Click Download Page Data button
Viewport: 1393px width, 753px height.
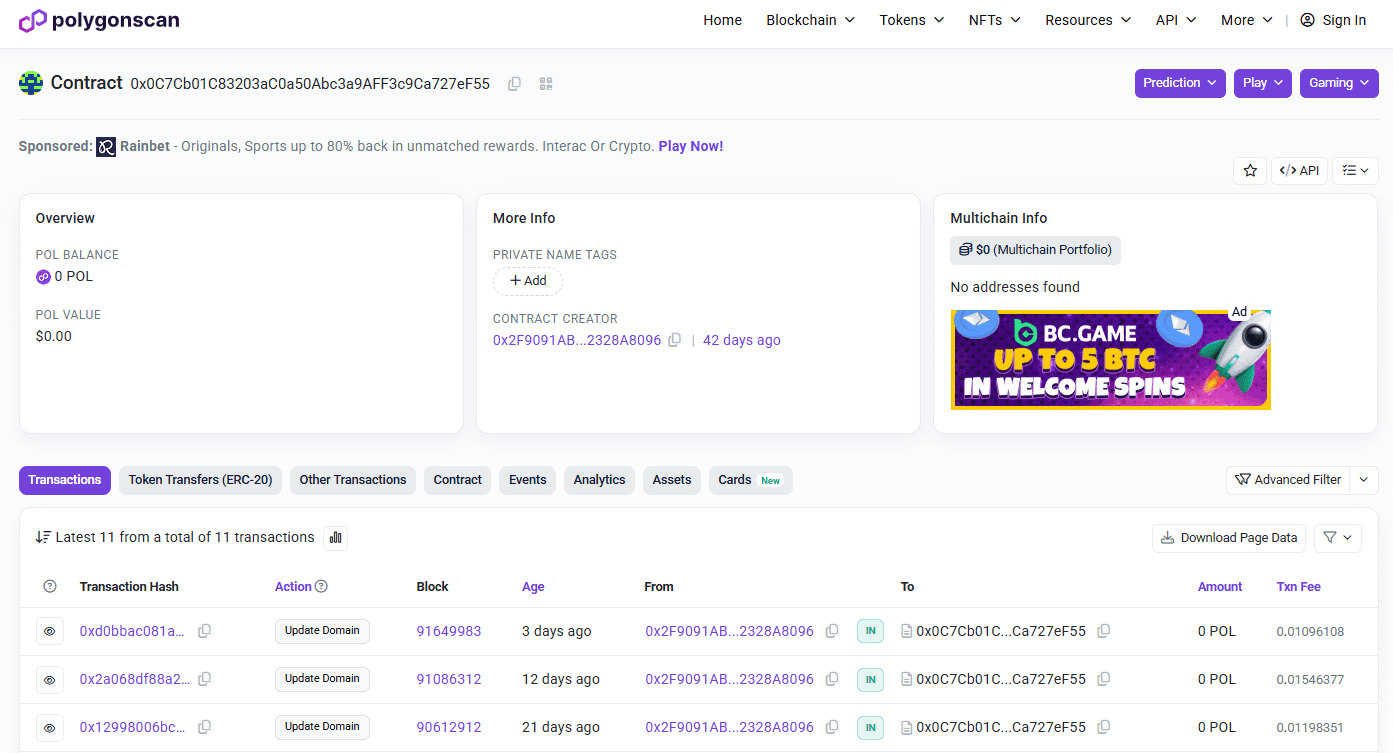click(1229, 537)
